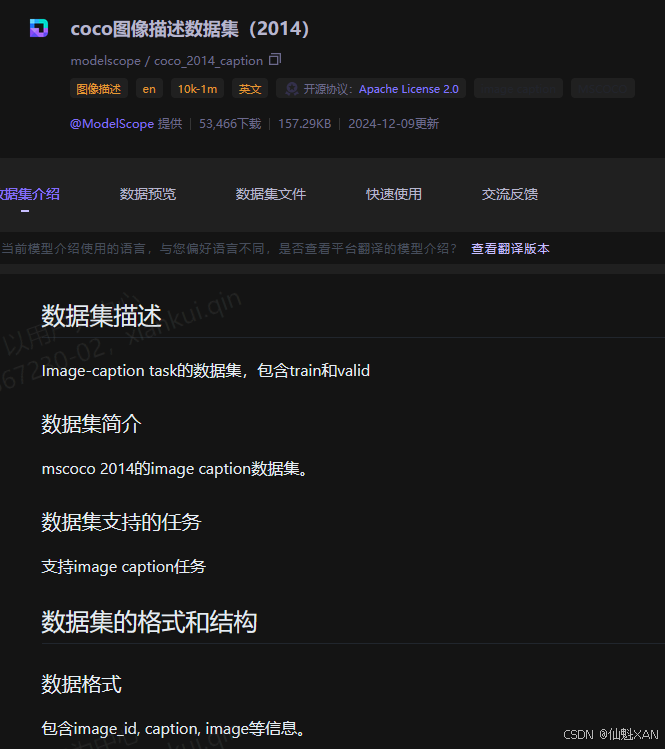This screenshot has width=665, height=749.
Task: Open the 交流反馈 tab
Action: tap(510, 194)
